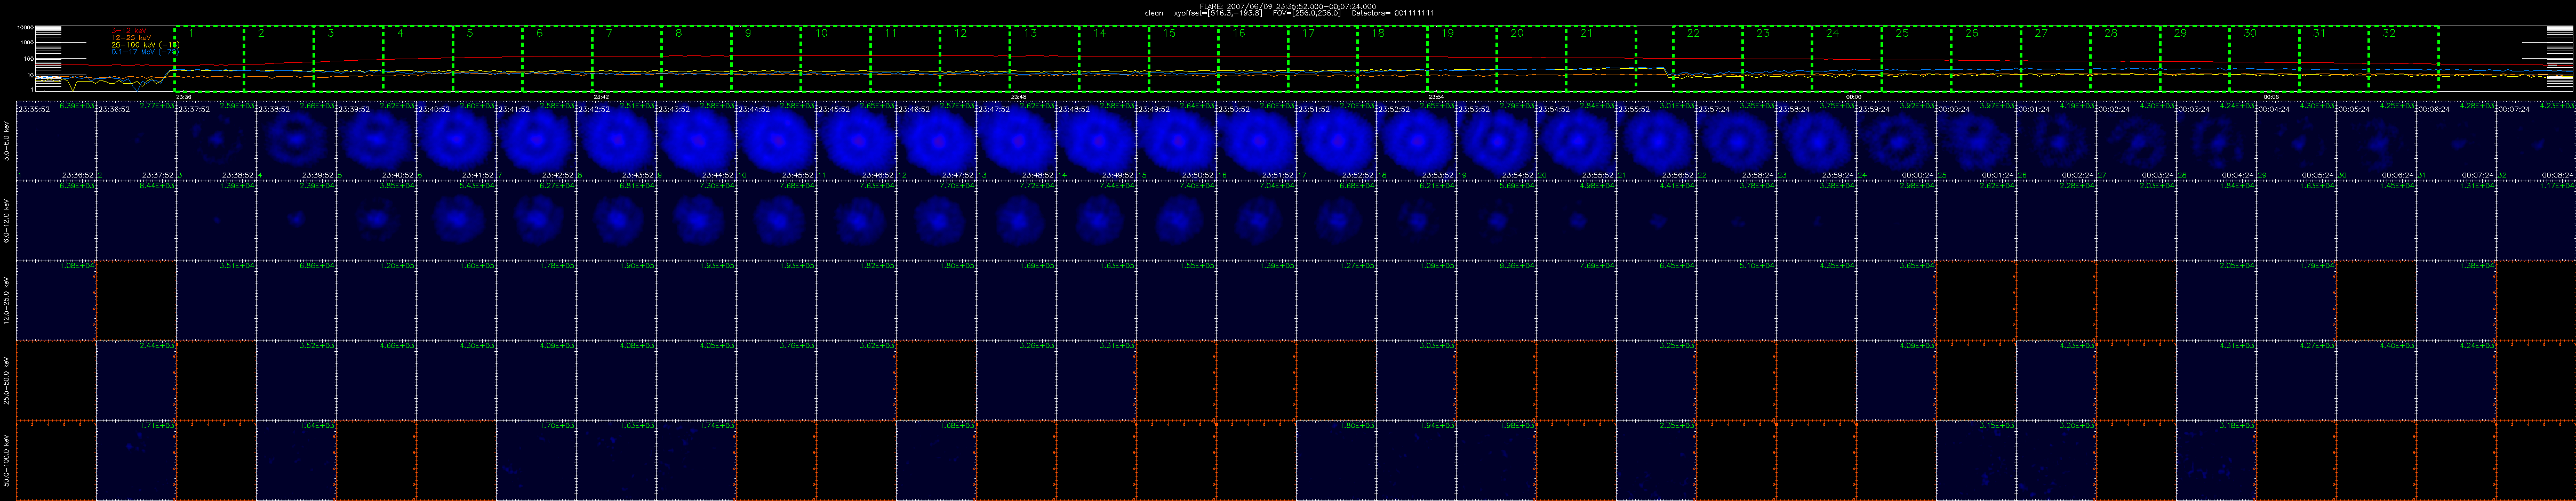Viewport: 2576px width, 501px height.
Task: Select interval marker 1 on the lightcurve
Action: coord(191,33)
